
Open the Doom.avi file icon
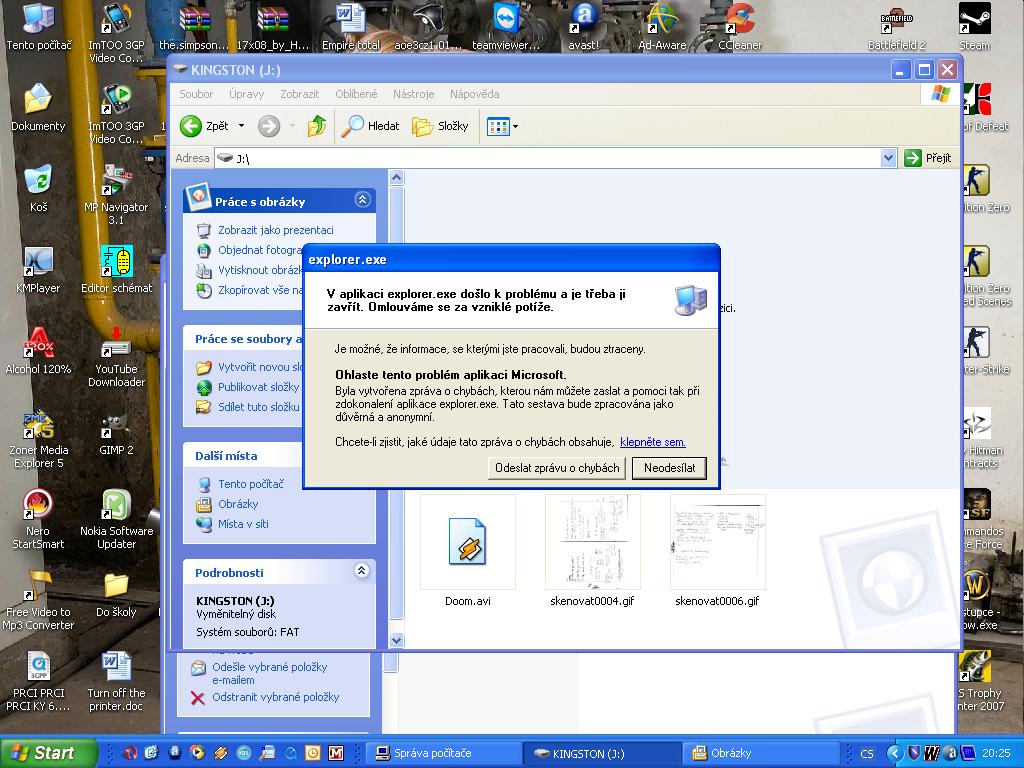click(467, 541)
